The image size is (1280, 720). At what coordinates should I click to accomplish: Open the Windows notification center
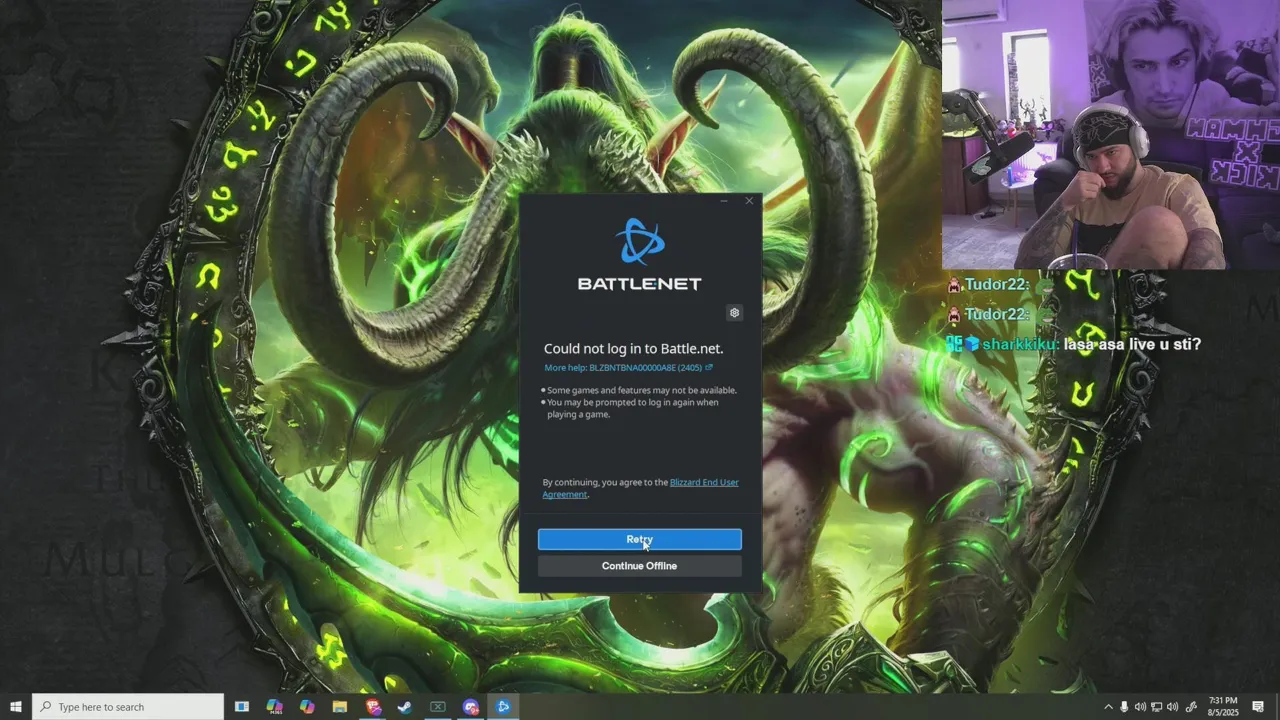pyautogui.click(x=1258, y=707)
